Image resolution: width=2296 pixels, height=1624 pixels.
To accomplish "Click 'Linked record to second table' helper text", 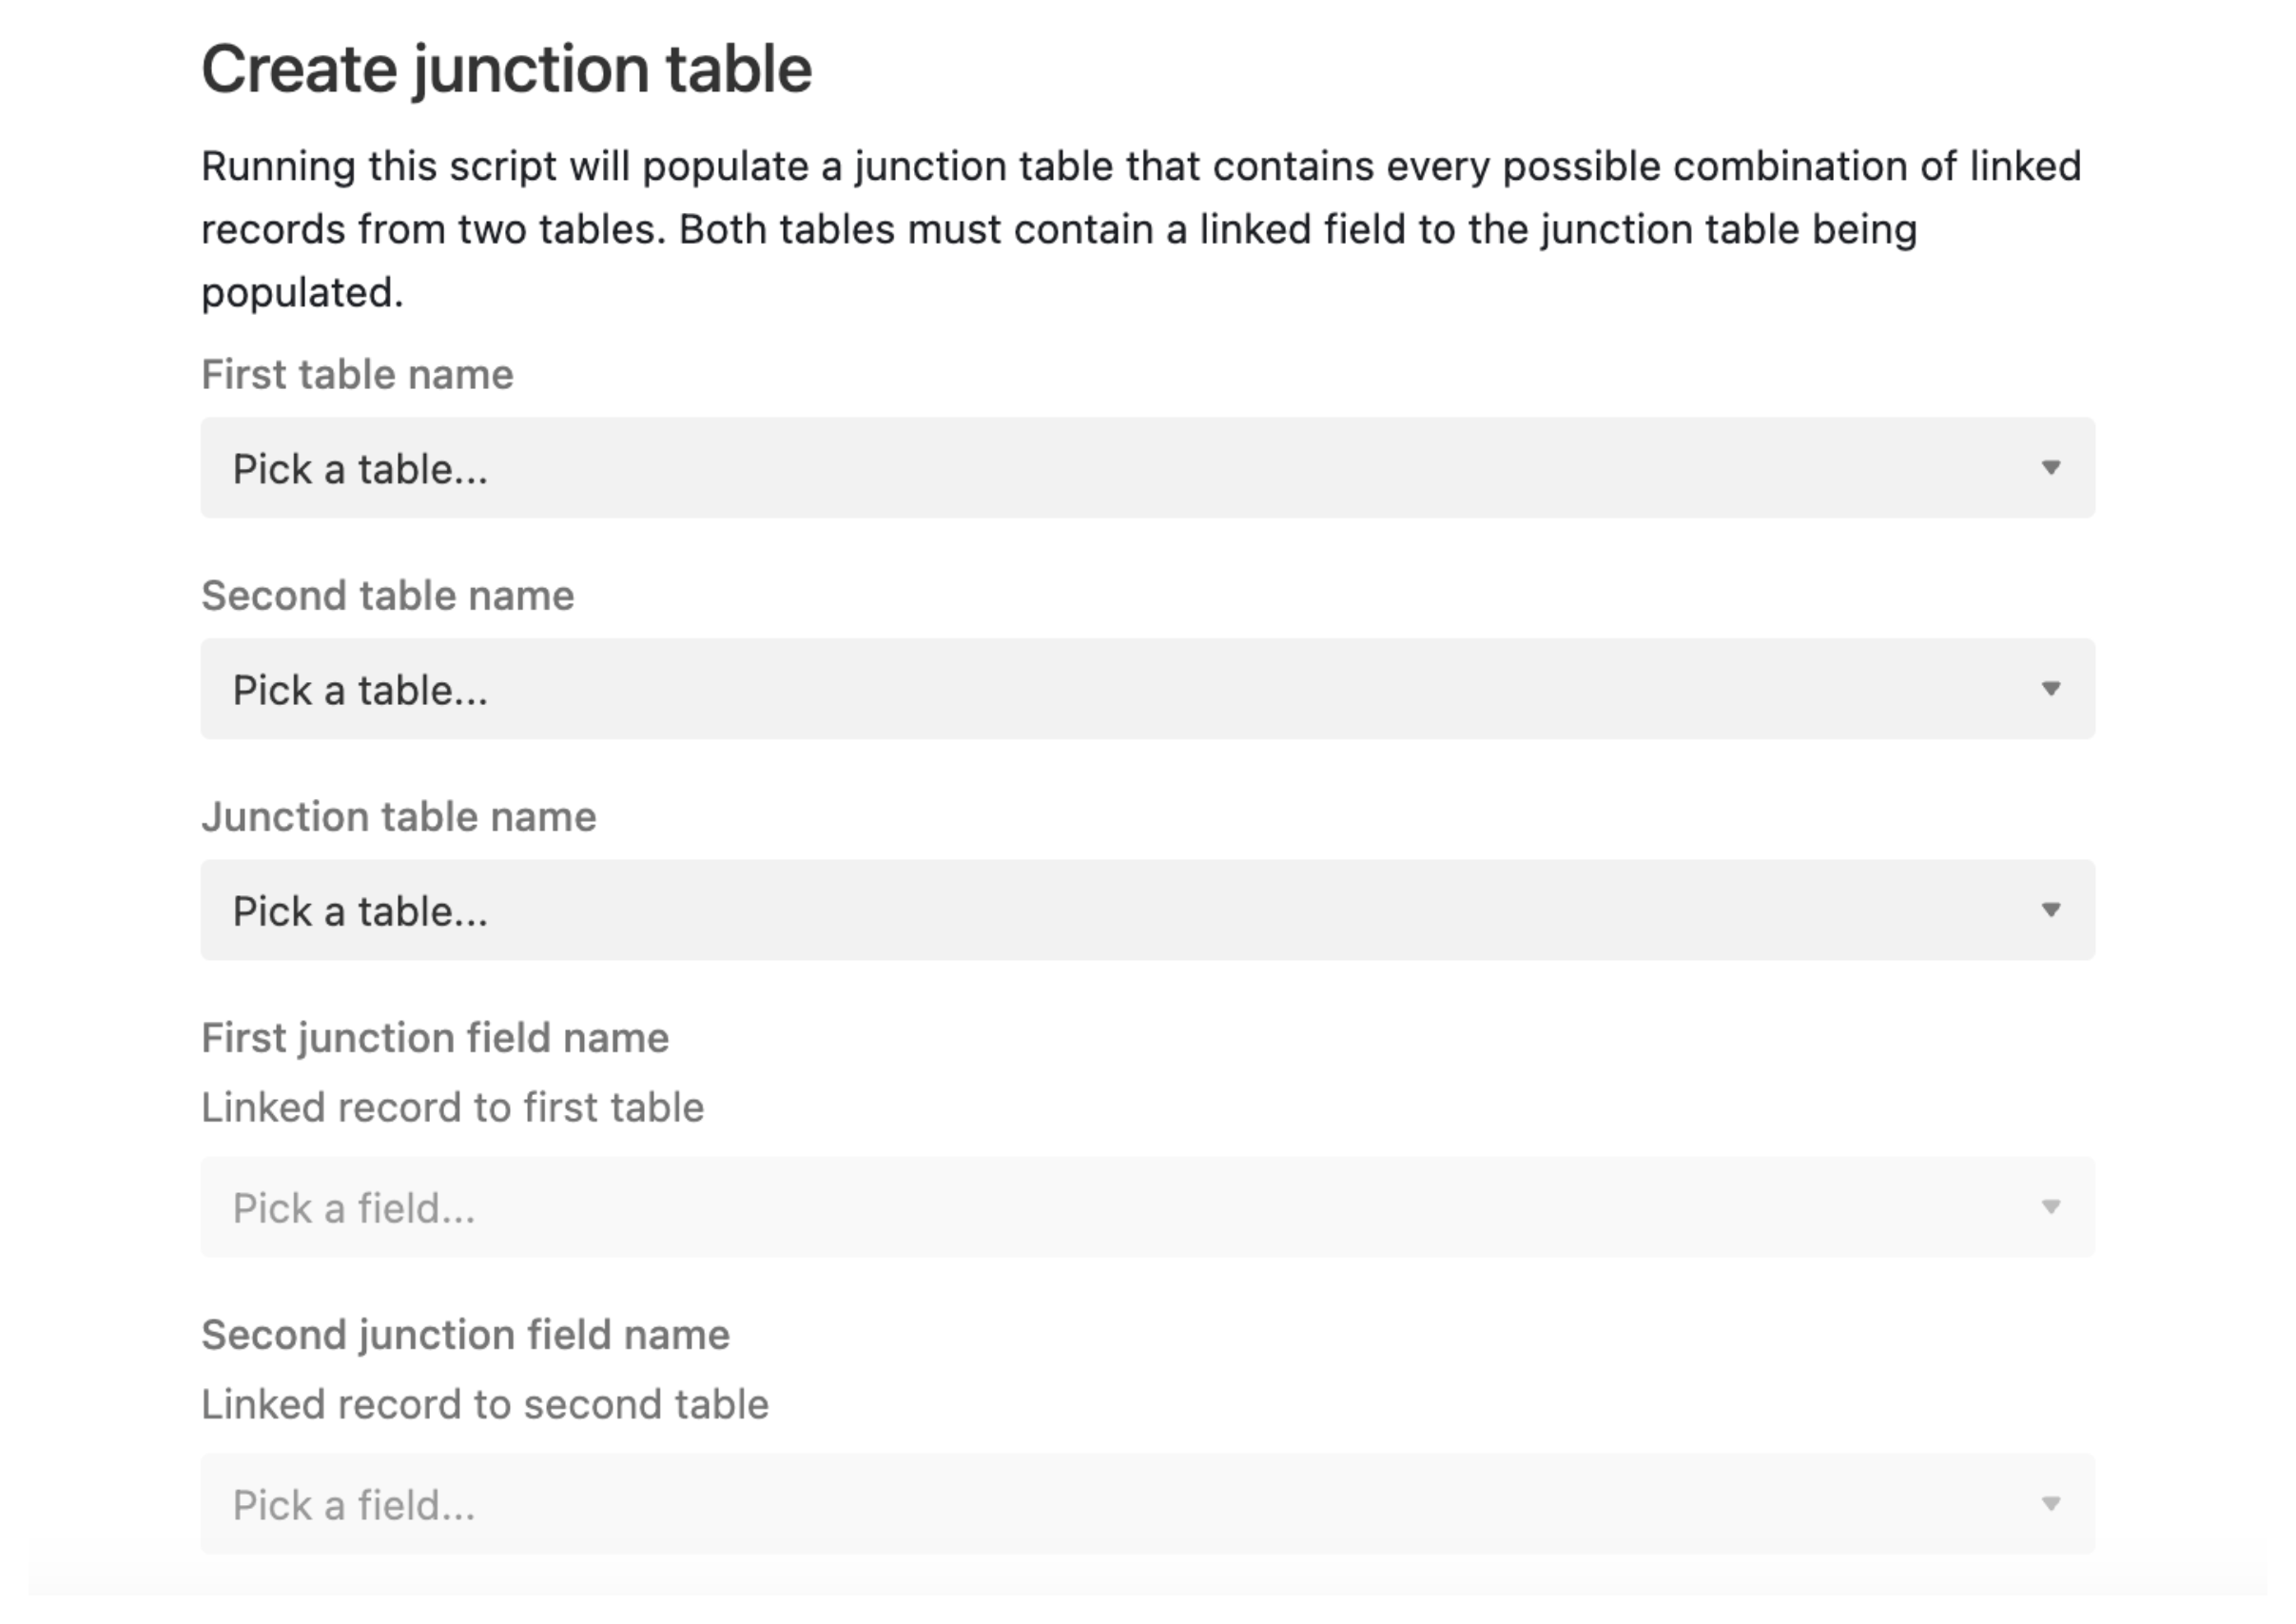I will 485,1403.
